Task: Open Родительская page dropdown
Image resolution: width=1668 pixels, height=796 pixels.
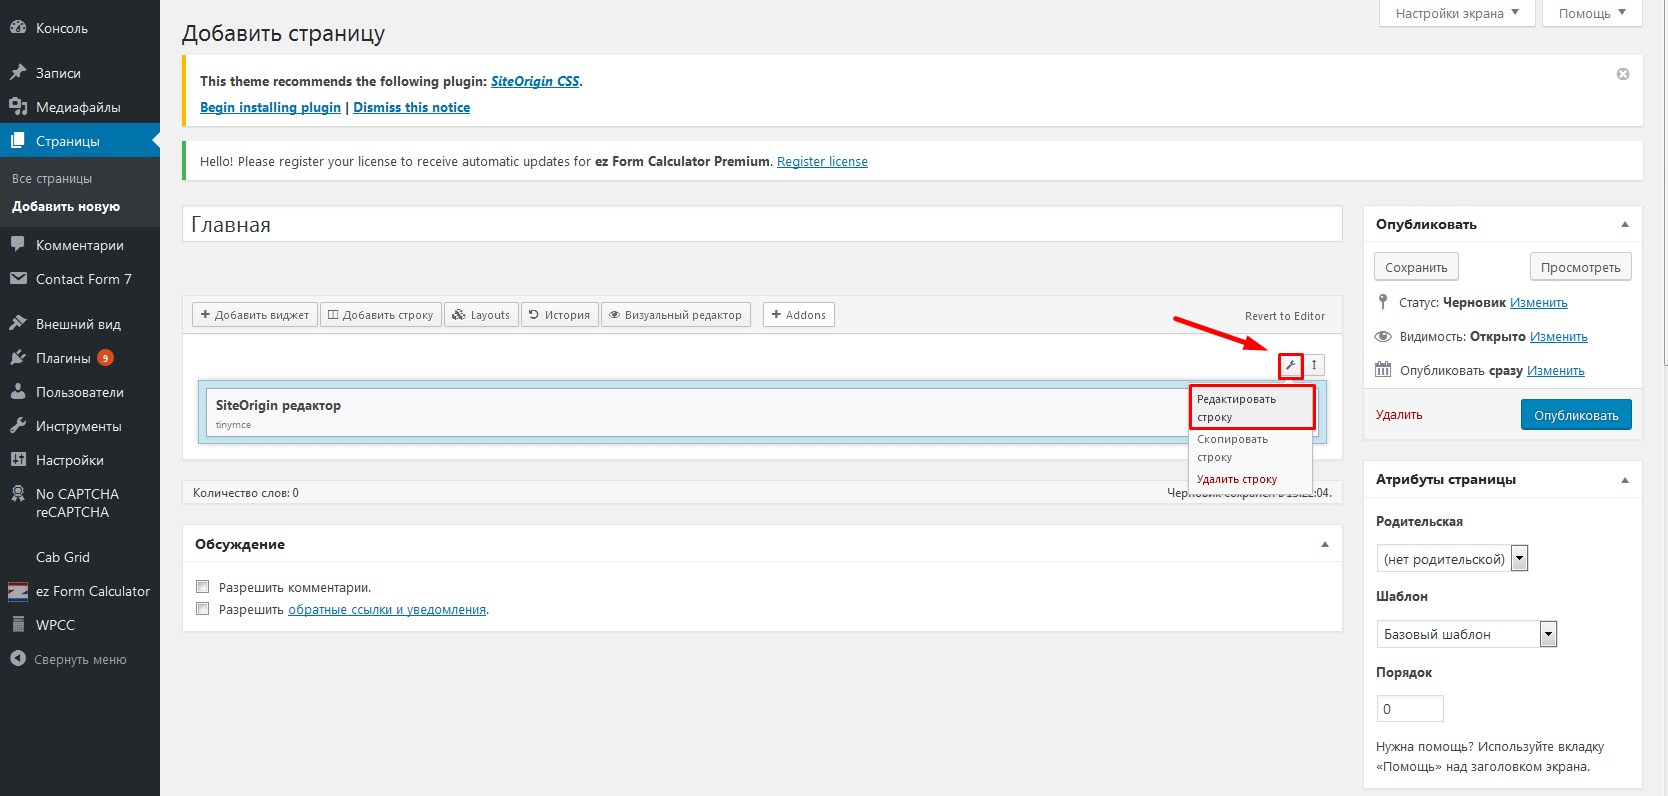Action: click(x=1452, y=559)
